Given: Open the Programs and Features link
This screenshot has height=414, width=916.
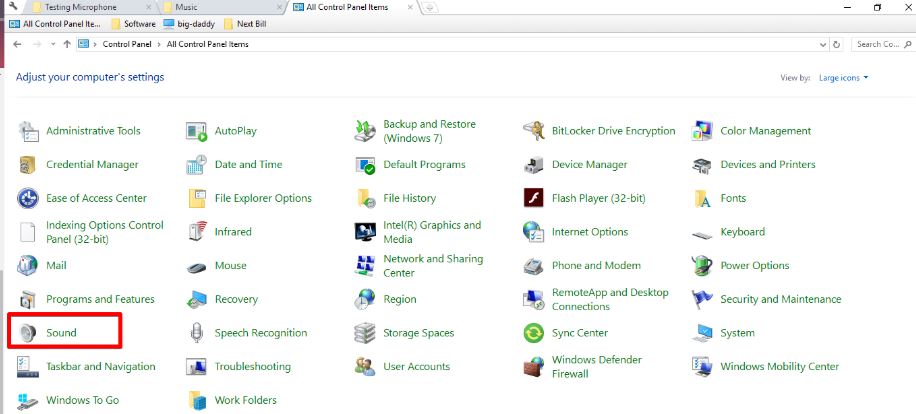Looking at the screenshot, I should tap(100, 299).
